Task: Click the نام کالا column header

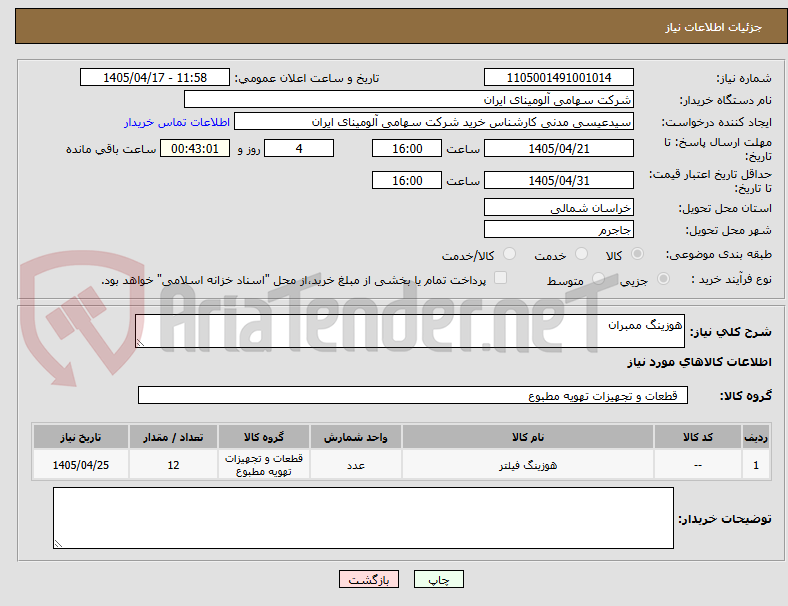Action: [528, 437]
